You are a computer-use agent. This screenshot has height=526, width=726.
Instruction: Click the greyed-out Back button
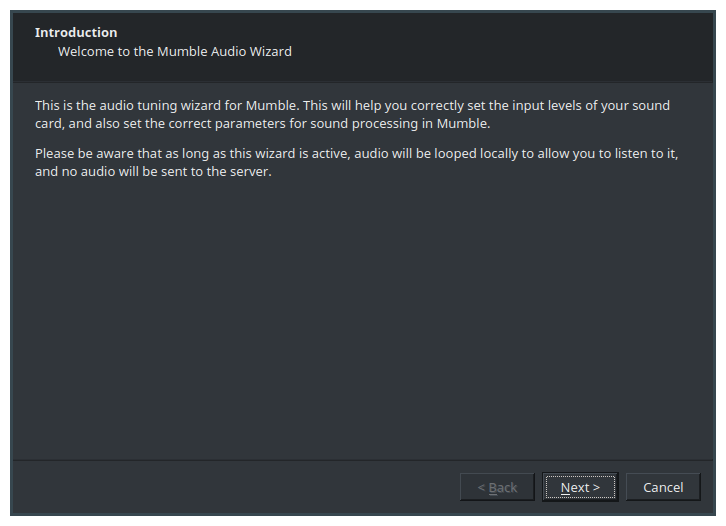pyautogui.click(x=497, y=487)
